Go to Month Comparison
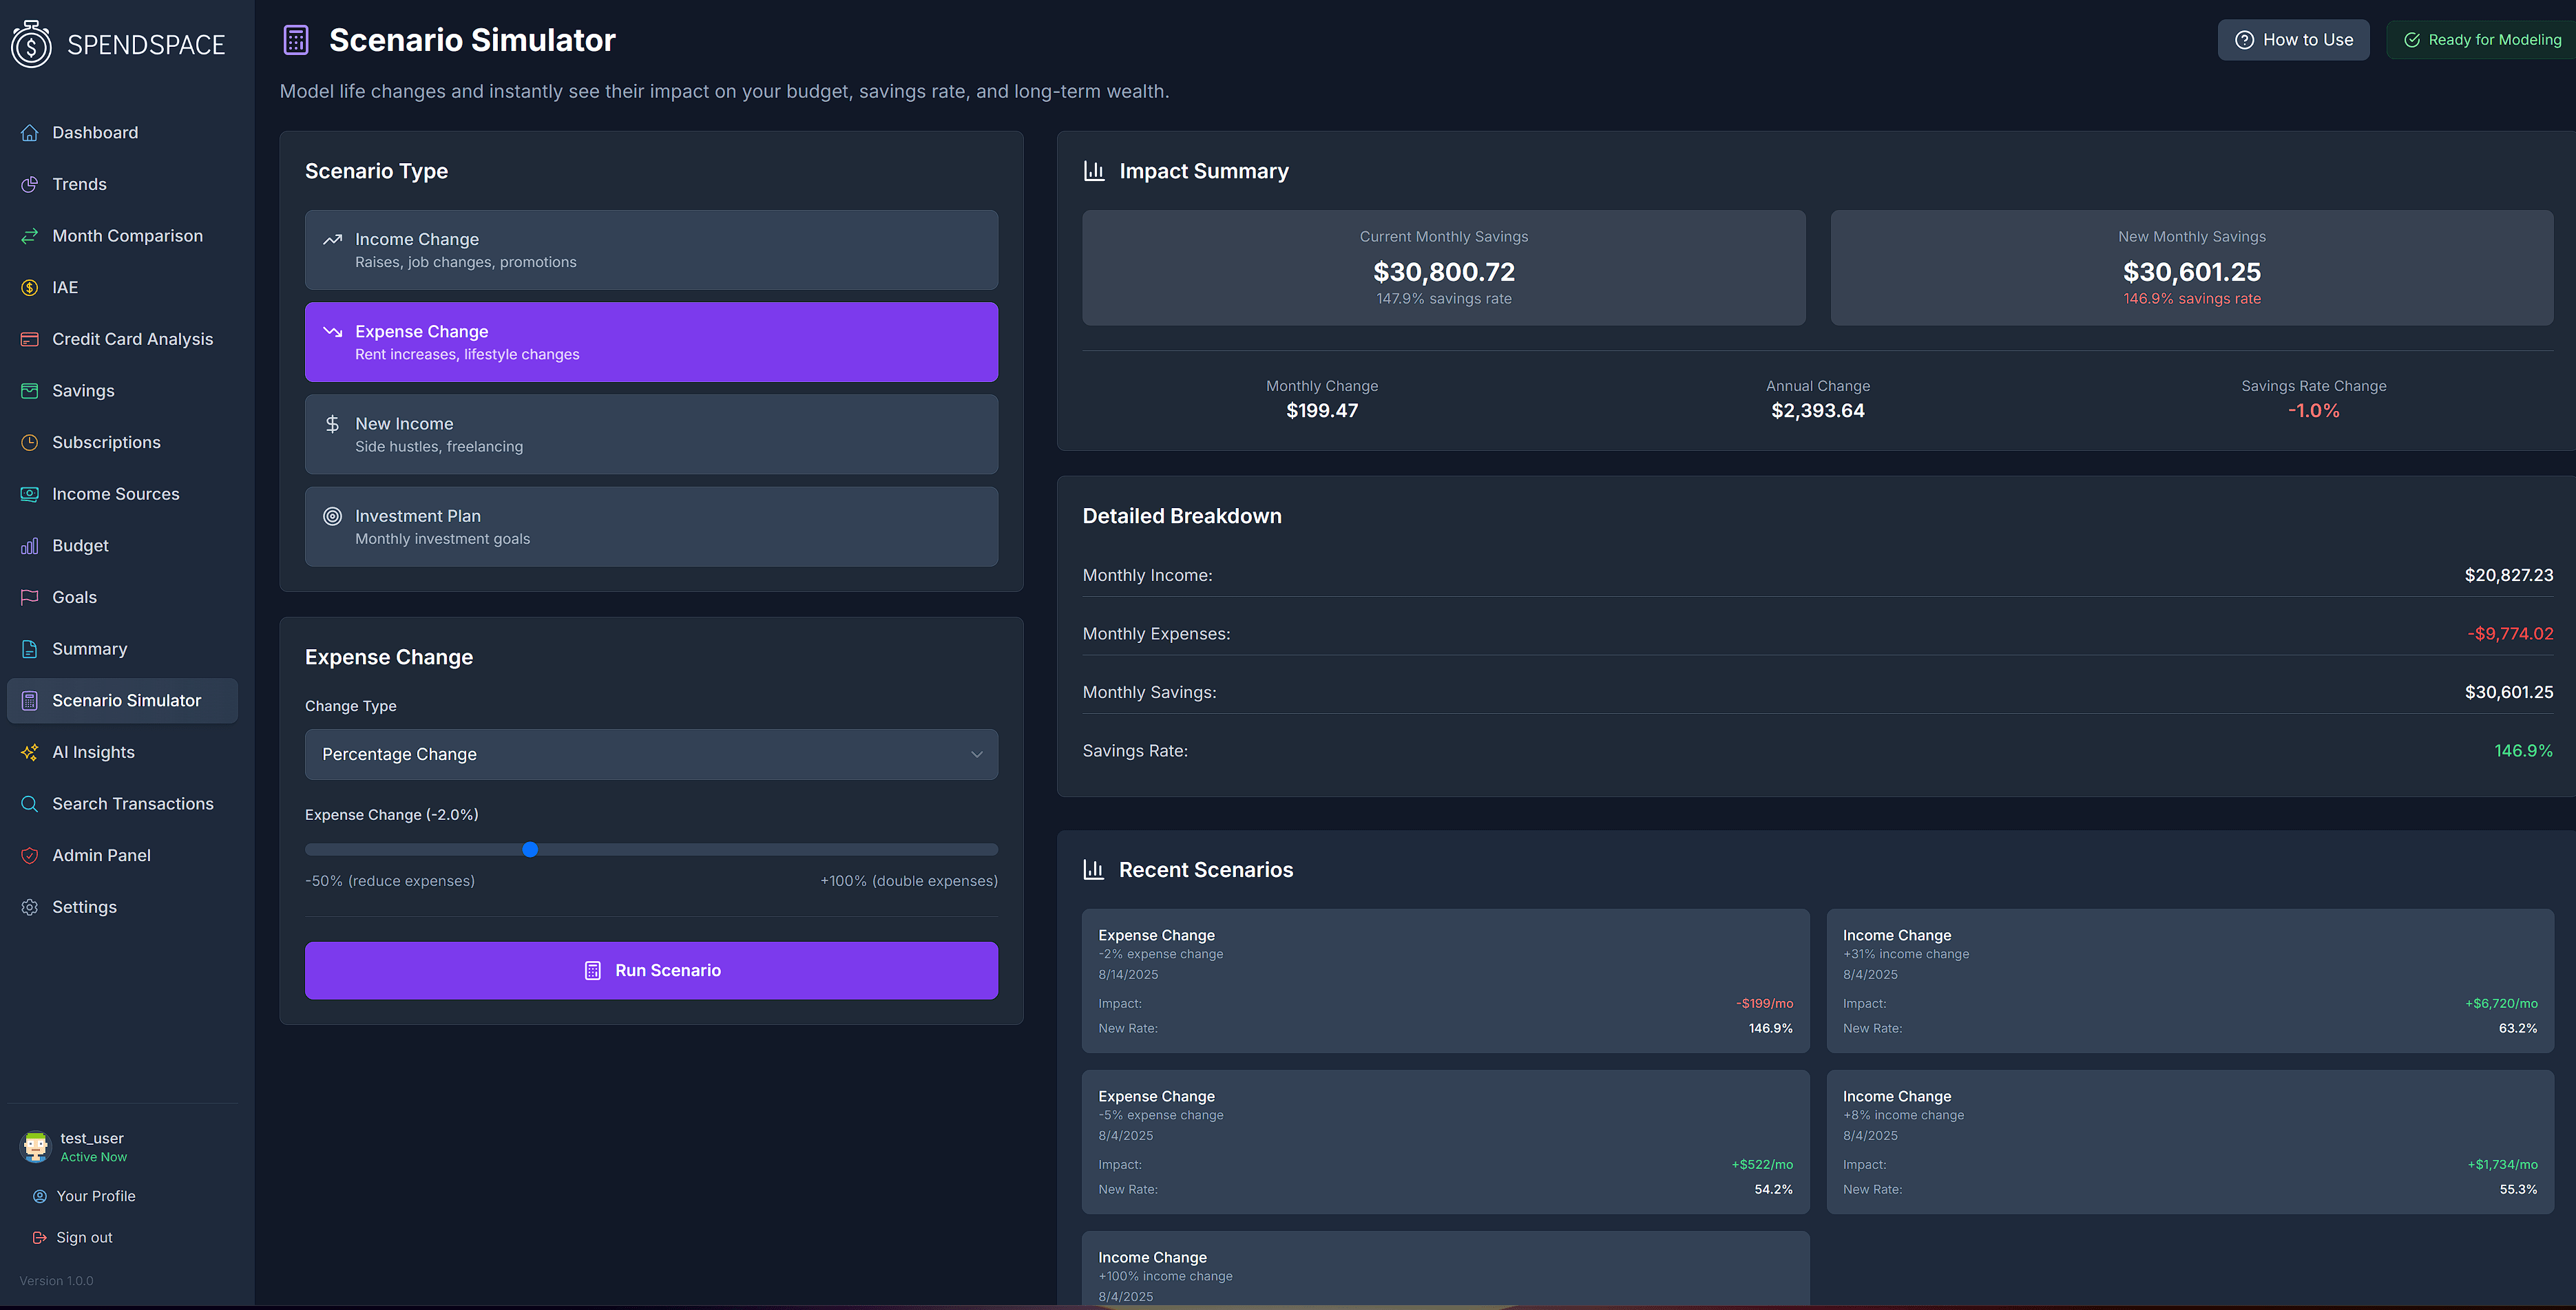Viewport: 2576px width, 1310px height. tap(122, 236)
